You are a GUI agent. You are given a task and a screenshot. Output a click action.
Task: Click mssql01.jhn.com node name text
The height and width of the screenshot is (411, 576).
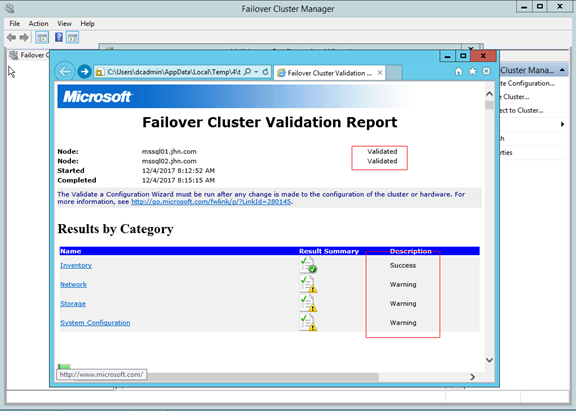coord(169,151)
